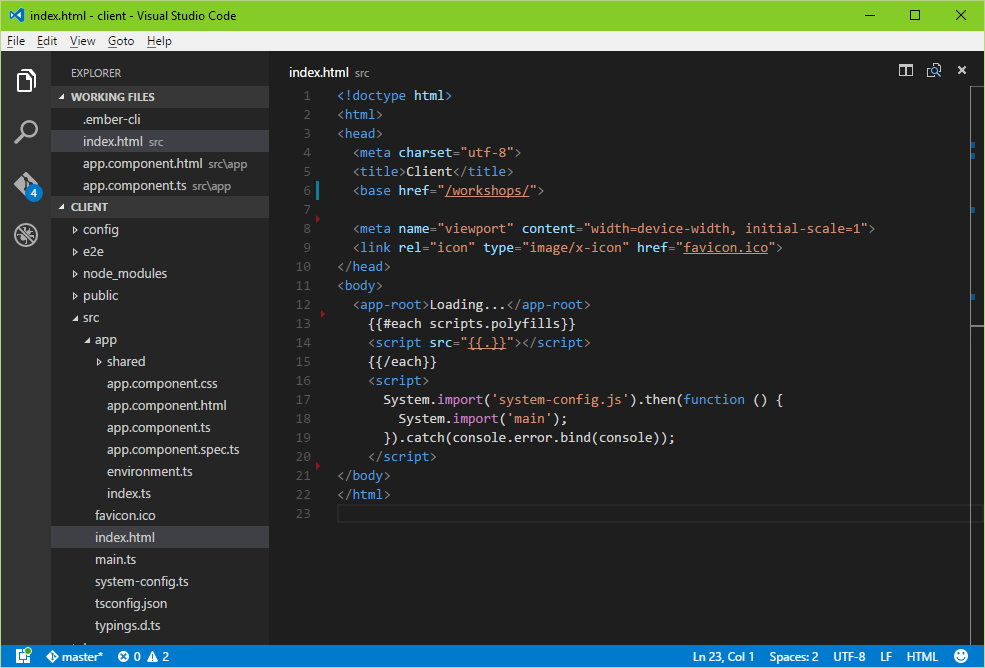
Task: Place cursor on empty line 23
Action: pos(653,514)
